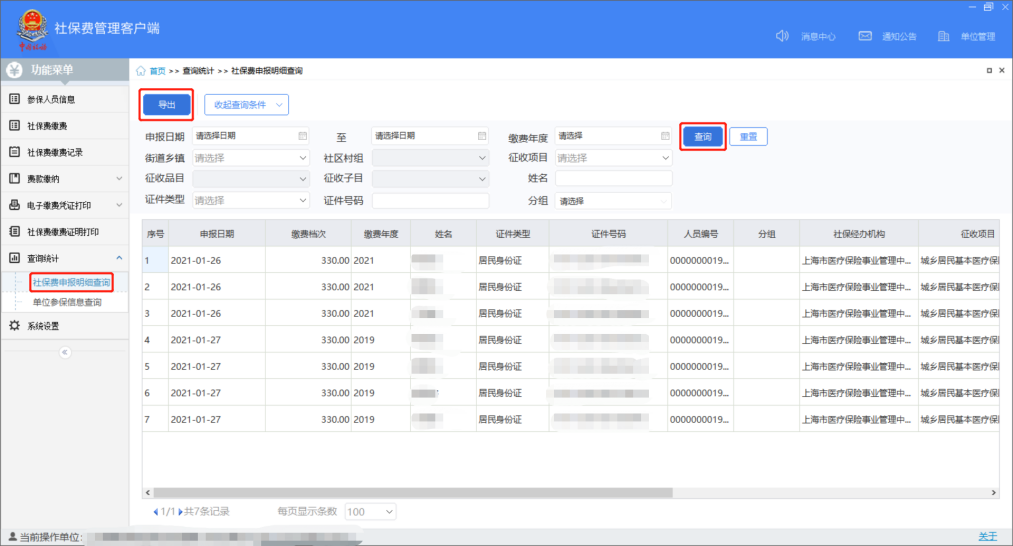Click the horizontal scrollbar under the table
The height and width of the screenshot is (546, 1013).
click(570, 492)
